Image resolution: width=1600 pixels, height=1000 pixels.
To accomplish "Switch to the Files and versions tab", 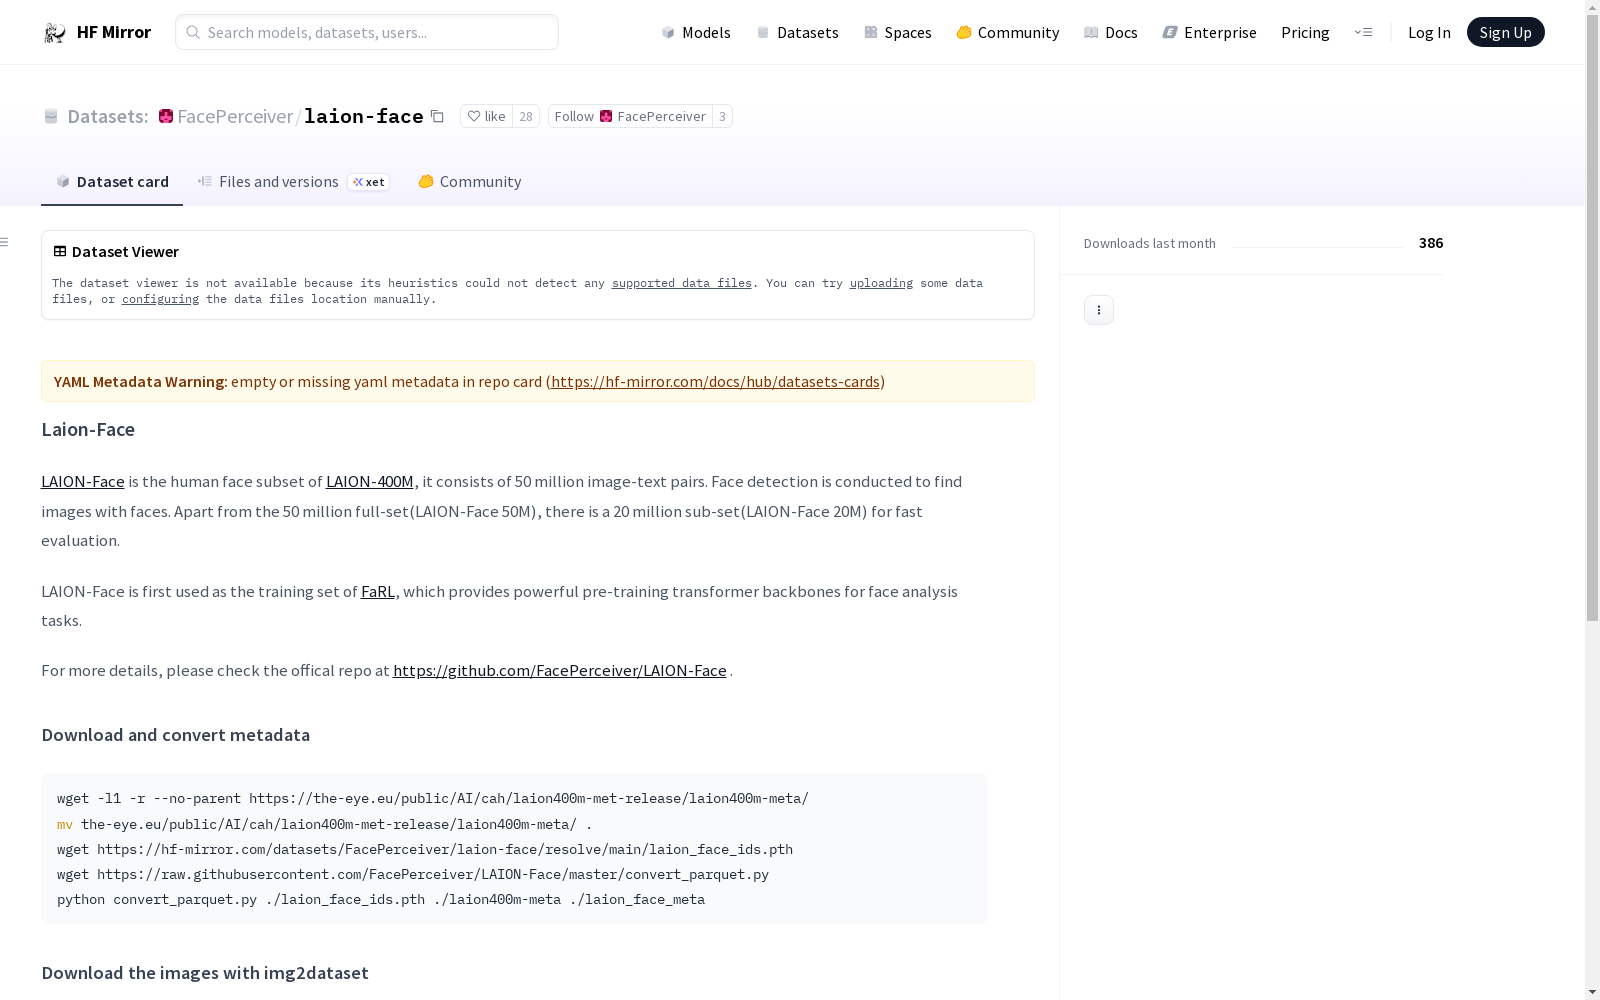I will pyautogui.click(x=293, y=181).
